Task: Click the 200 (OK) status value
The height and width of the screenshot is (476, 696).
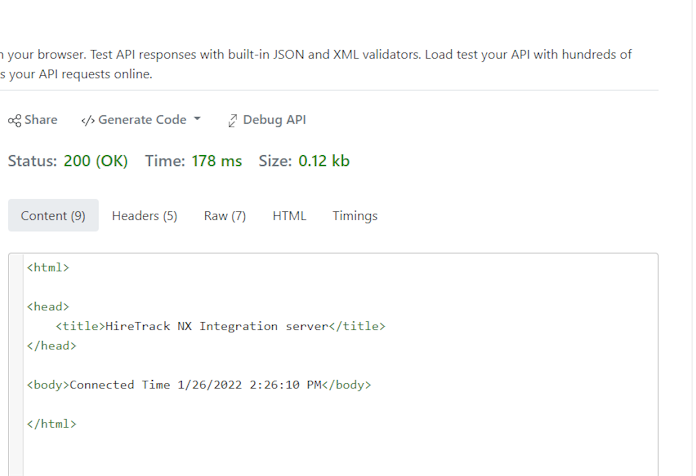Action: click(x=96, y=161)
